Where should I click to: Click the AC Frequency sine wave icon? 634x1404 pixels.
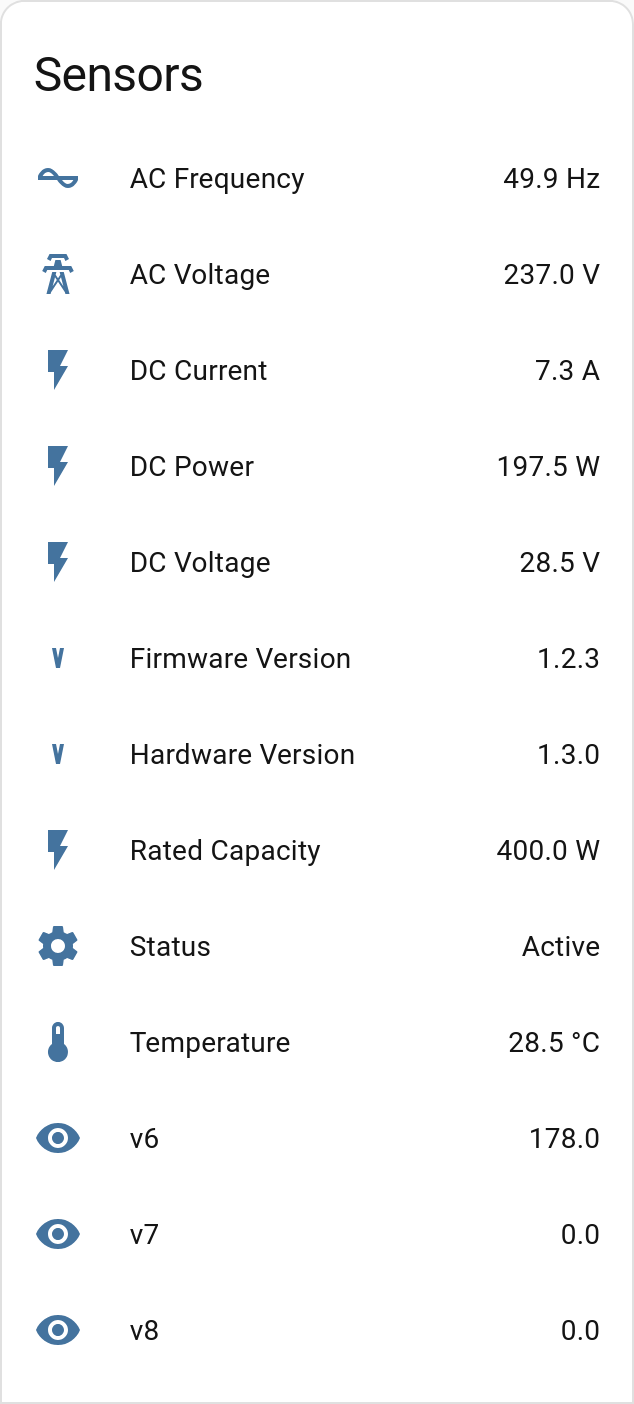pyautogui.click(x=58, y=179)
